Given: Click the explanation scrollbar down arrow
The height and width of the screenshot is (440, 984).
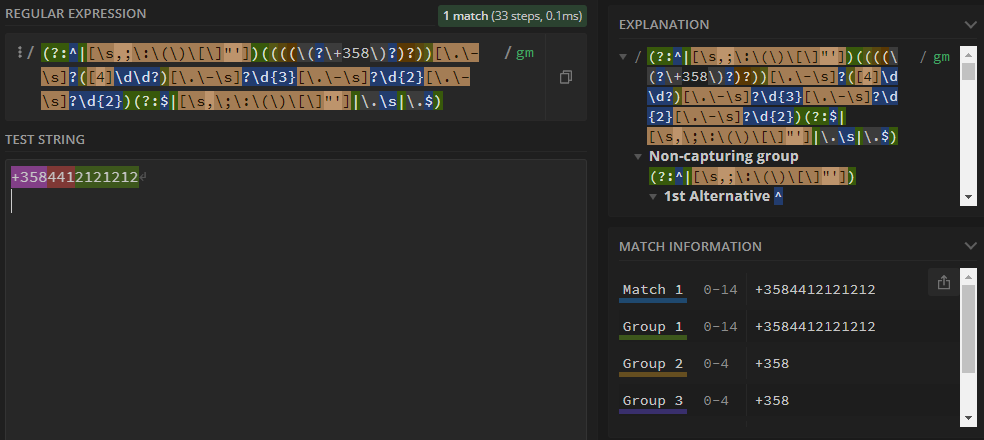Looking at the screenshot, I should coord(968,197).
